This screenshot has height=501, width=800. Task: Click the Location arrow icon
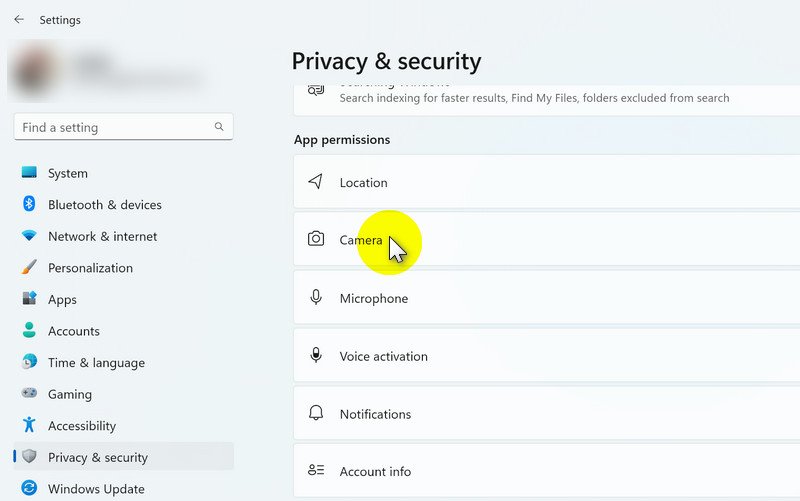pos(316,182)
